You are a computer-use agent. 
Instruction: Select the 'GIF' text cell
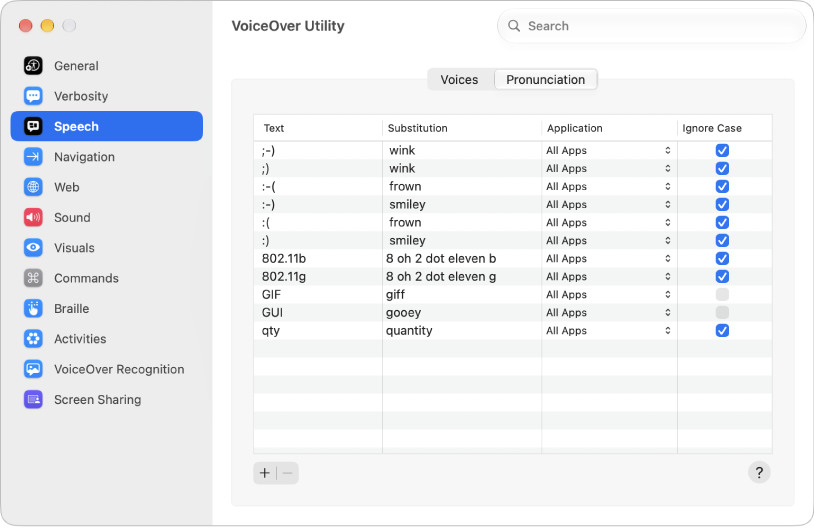[x=318, y=294]
